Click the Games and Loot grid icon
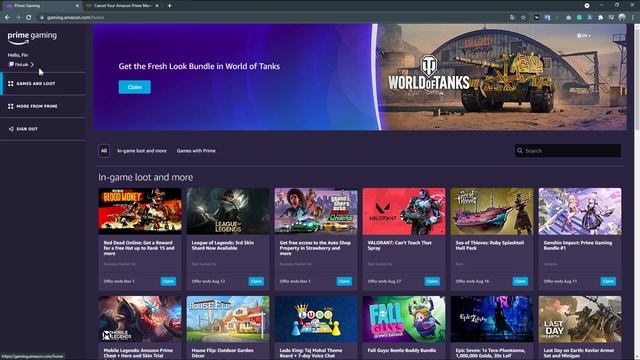Viewport: 640px width, 360px height. 11,84
